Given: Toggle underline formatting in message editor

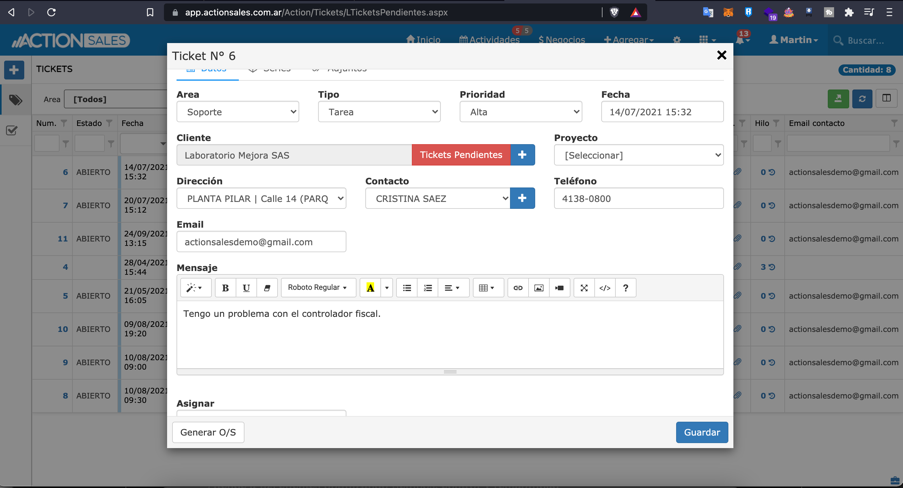Looking at the screenshot, I should tap(246, 288).
